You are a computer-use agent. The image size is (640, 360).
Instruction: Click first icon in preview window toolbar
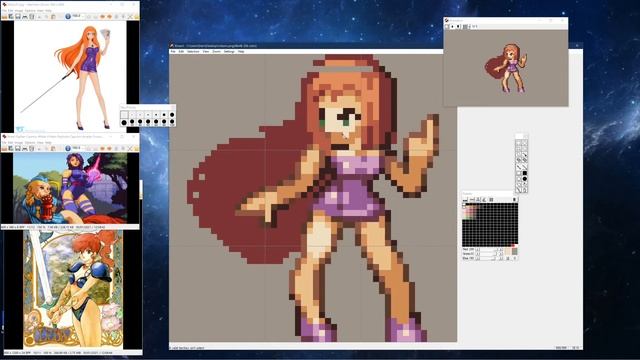tap(447, 27)
